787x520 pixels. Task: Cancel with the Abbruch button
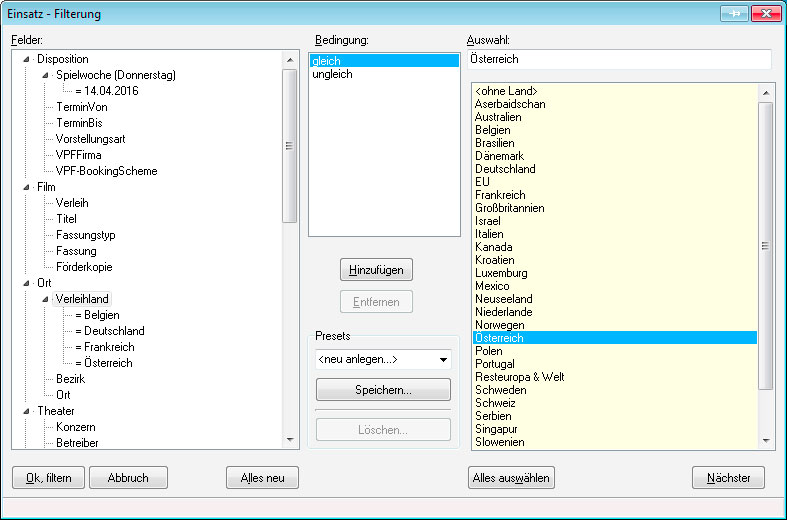(x=128, y=478)
